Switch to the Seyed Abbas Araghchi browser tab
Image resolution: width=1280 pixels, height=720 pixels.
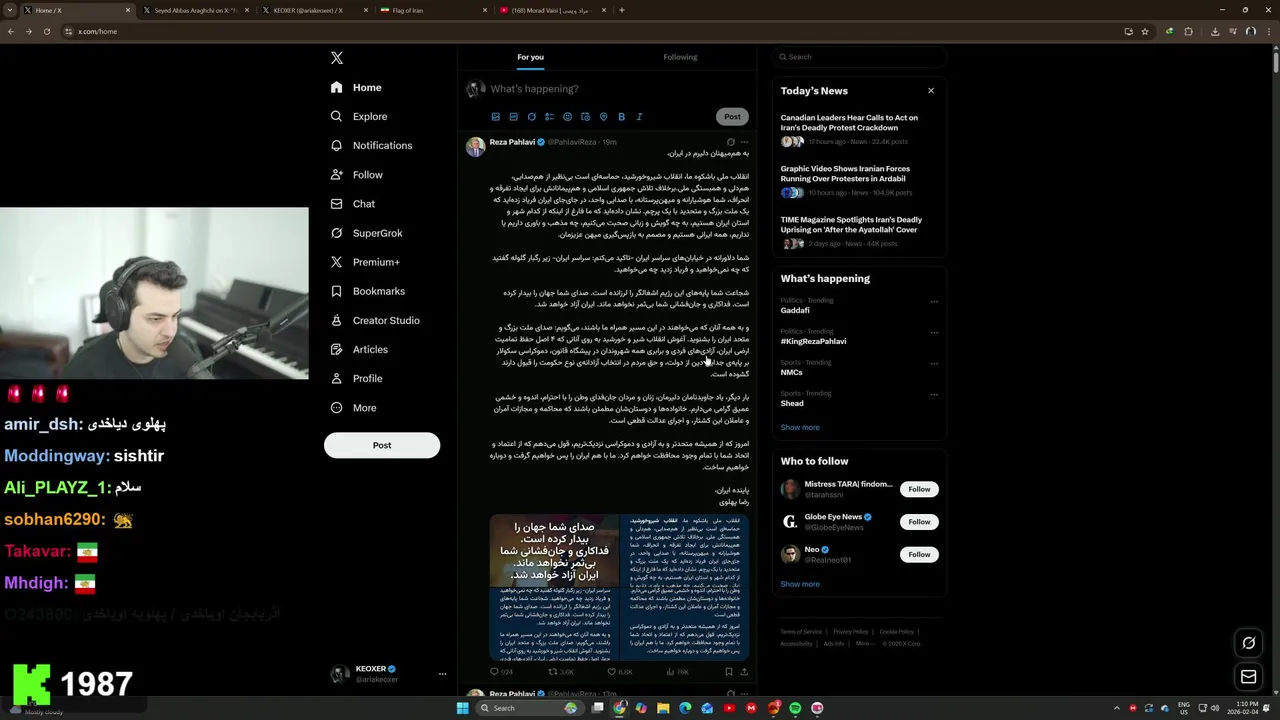tap(194, 10)
